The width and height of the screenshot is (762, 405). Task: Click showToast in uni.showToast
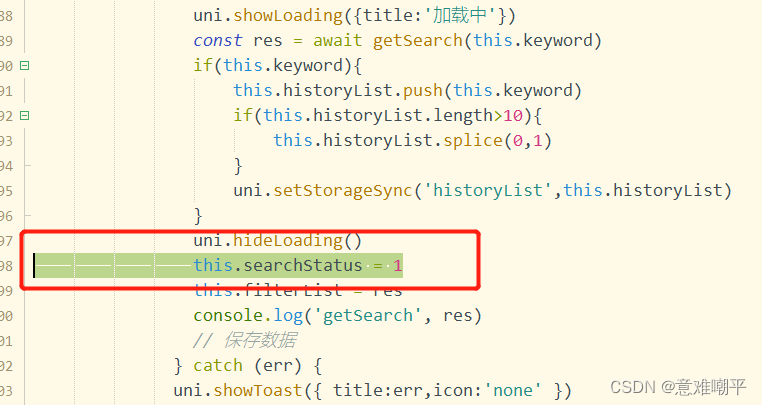pos(258,390)
